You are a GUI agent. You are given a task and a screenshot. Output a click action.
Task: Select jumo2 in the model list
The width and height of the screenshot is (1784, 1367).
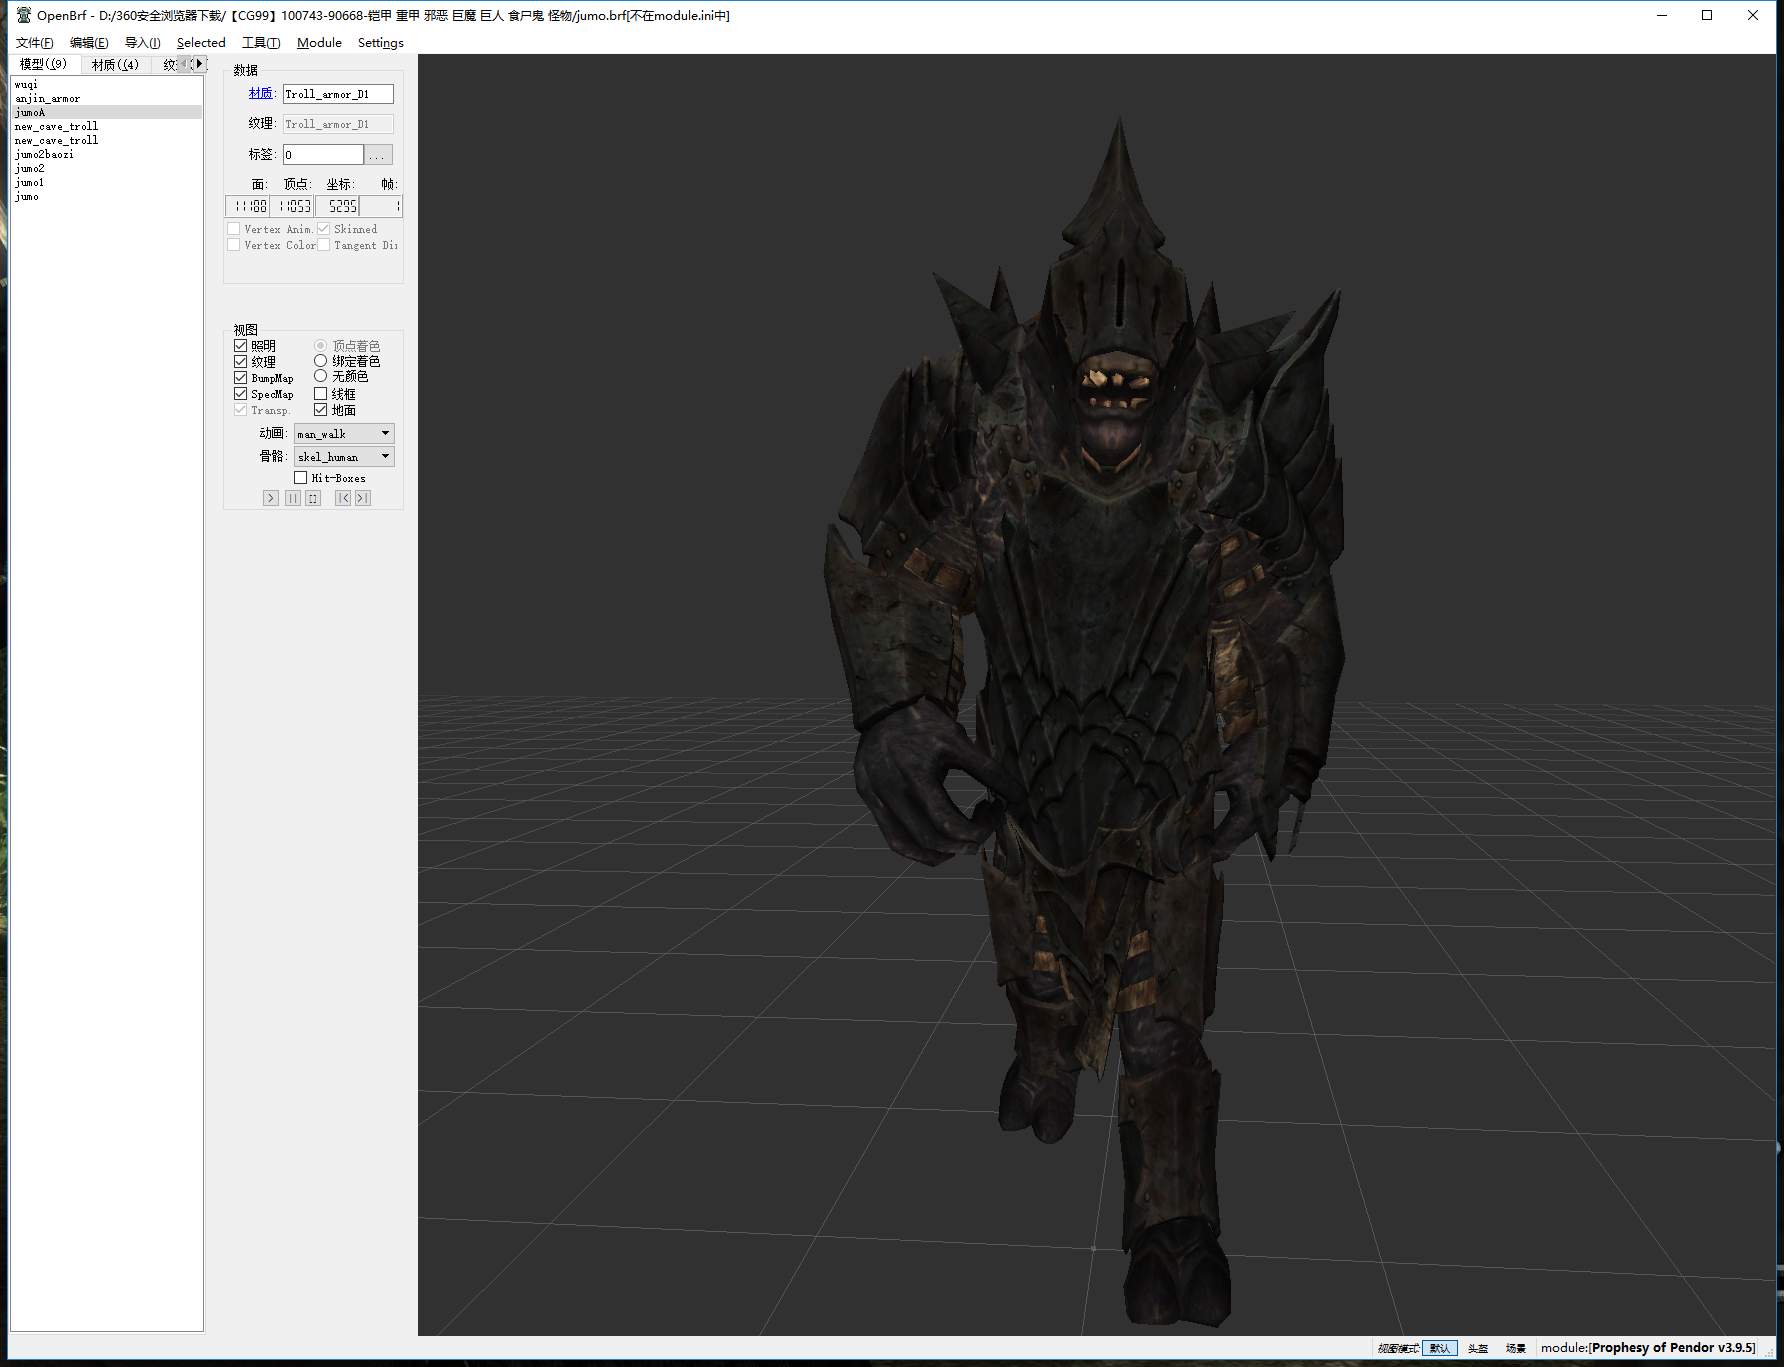tap(106, 169)
